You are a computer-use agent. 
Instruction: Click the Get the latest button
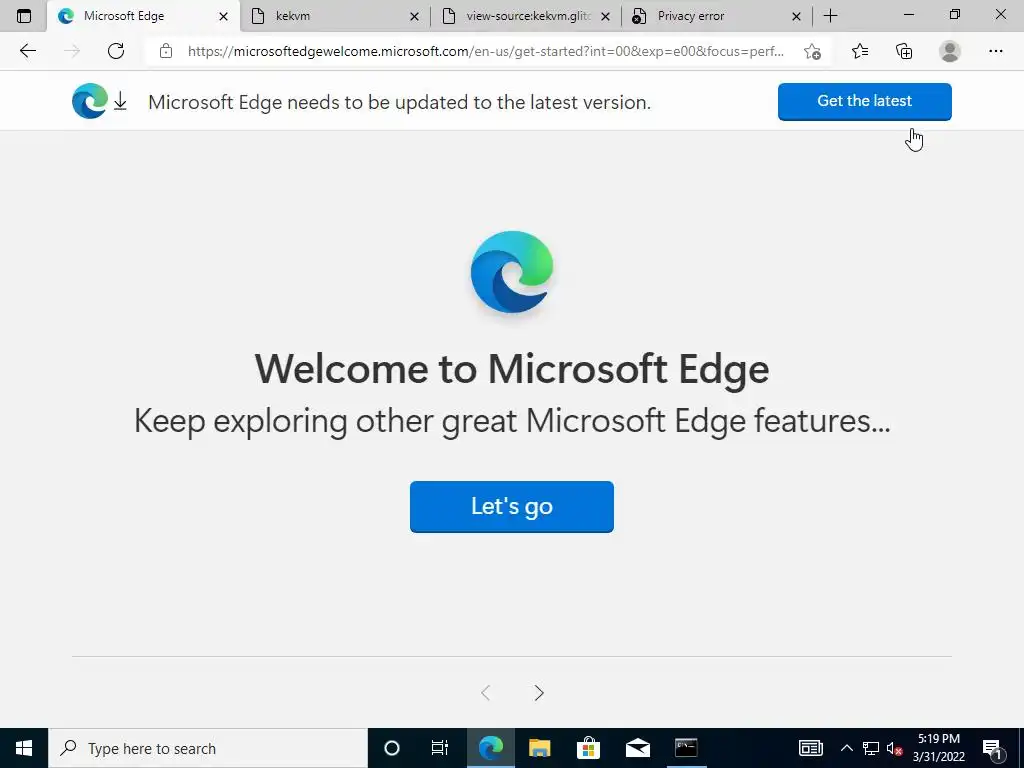[x=865, y=101]
